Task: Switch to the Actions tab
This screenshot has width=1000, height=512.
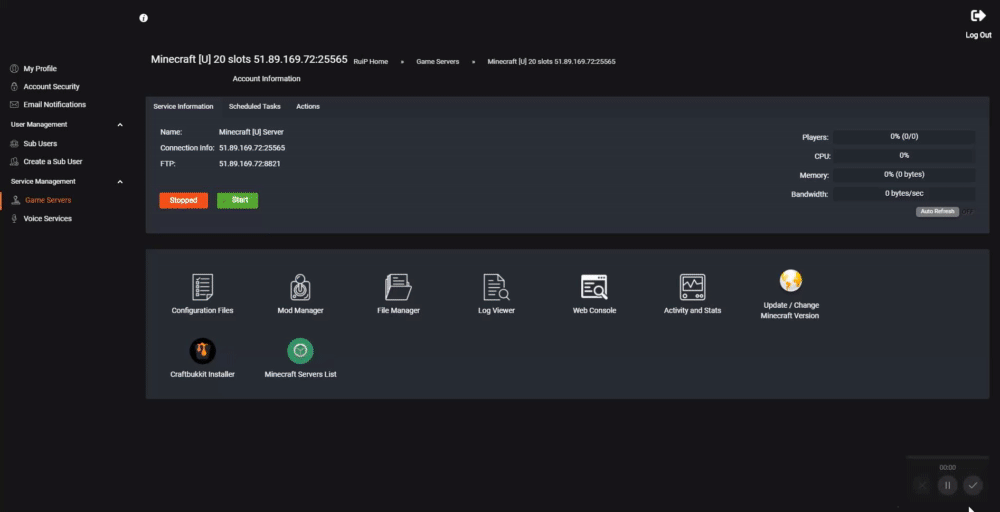Action: click(x=307, y=106)
